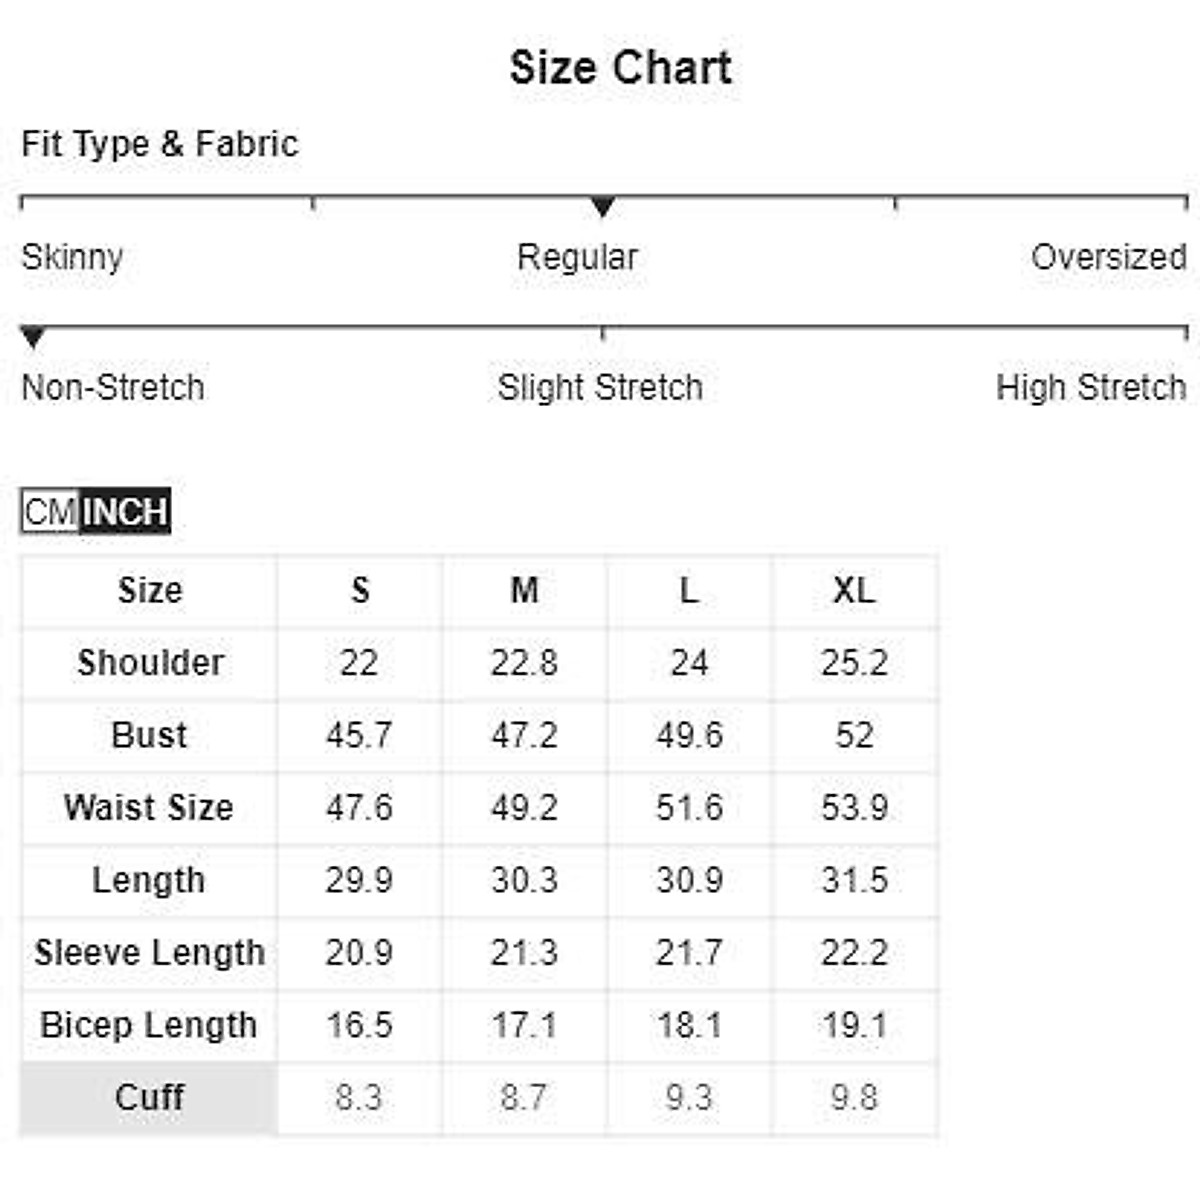Select the M size column header

[x=524, y=591]
